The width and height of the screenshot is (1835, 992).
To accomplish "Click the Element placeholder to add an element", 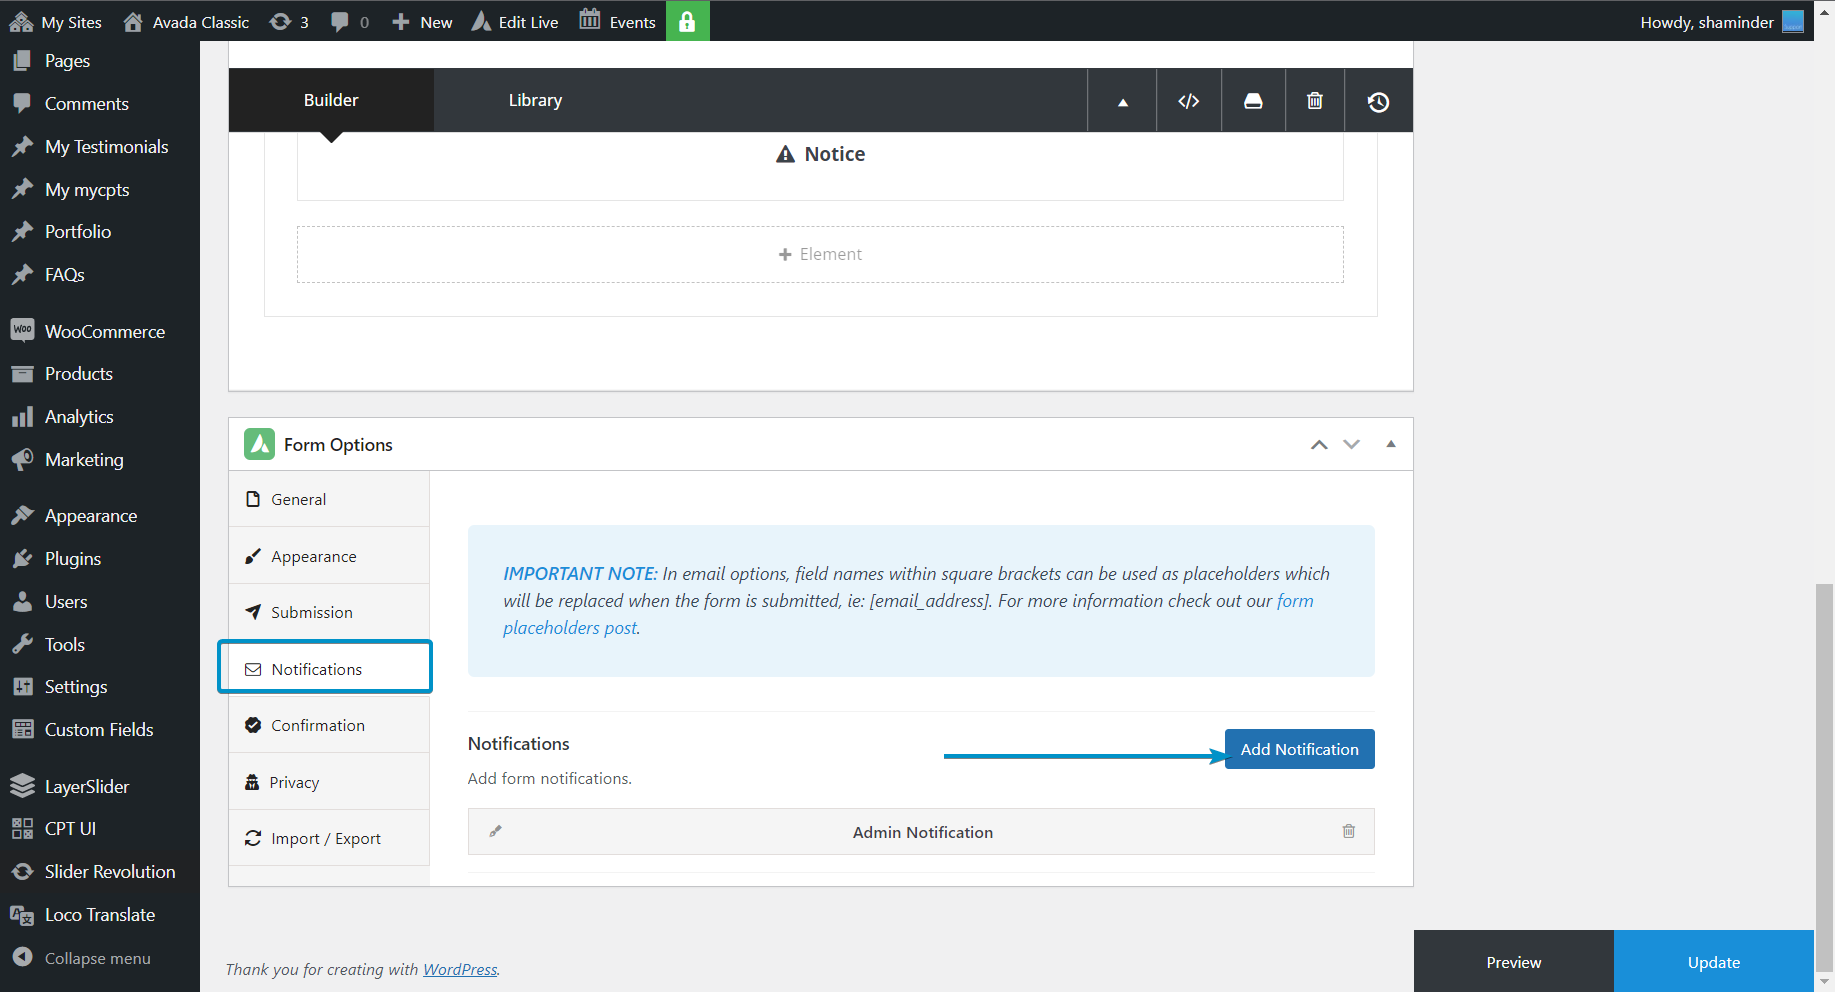I will tap(820, 254).
